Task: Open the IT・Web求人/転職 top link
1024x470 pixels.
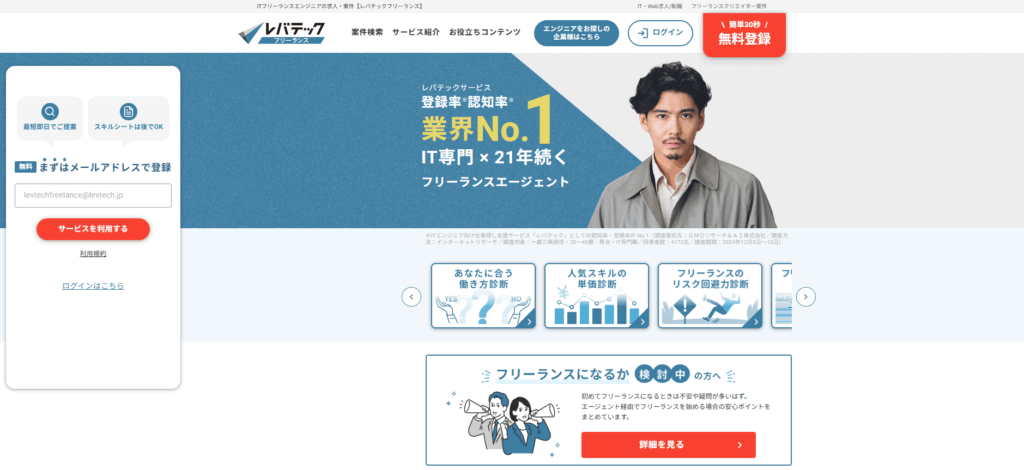Action: 660,6
